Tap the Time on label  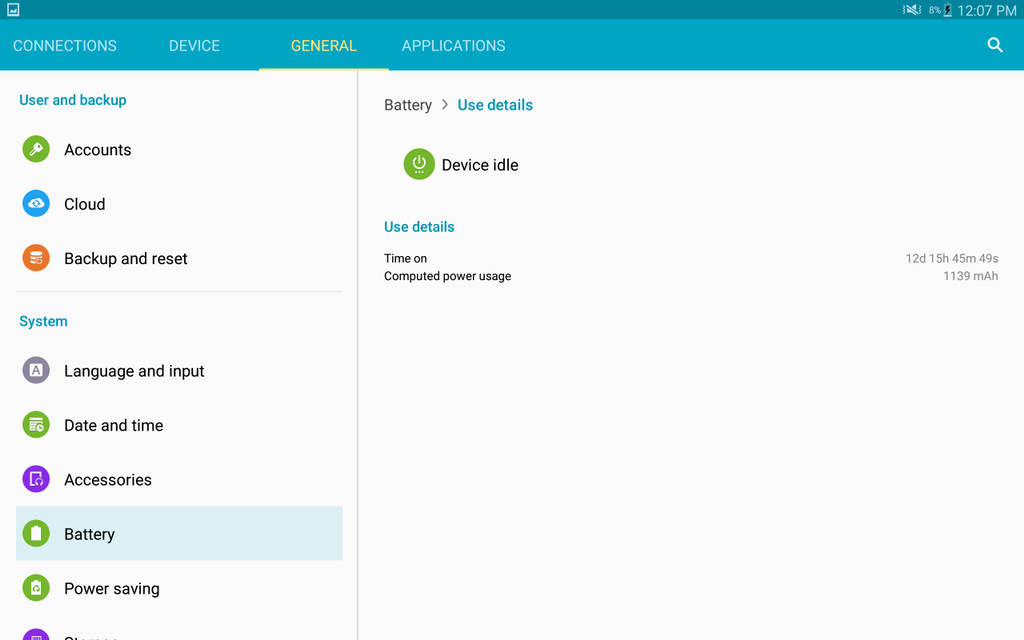[x=406, y=259]
